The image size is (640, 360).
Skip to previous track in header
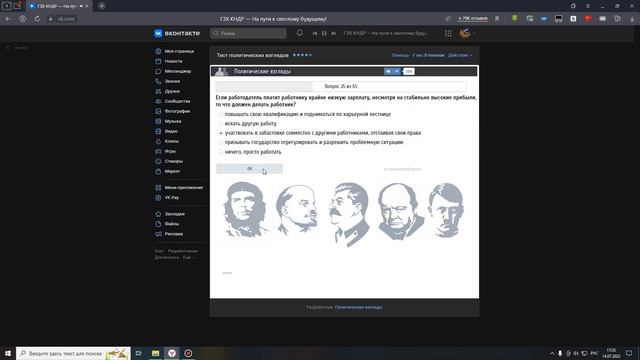[x=315, y=33]
